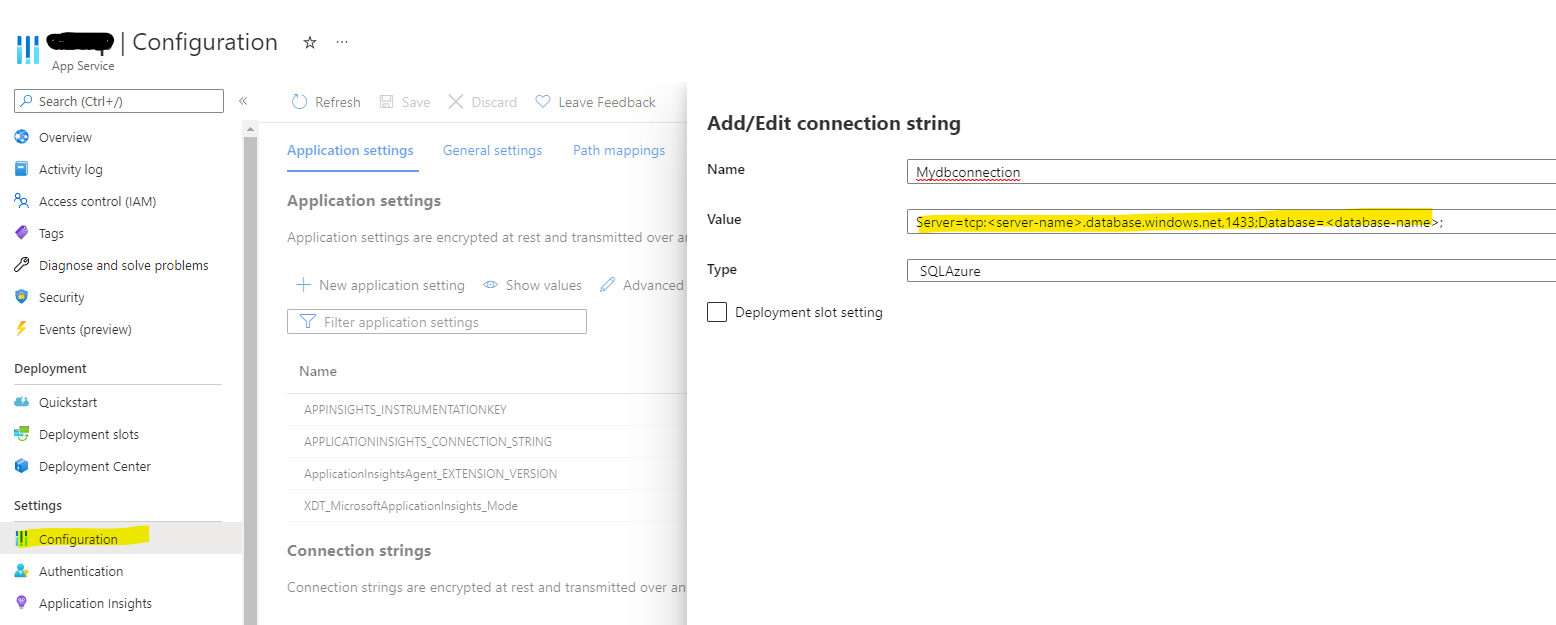Screen dimensions: 1556x625
Task: Click New application setting button
Action: tap(381, 285)
